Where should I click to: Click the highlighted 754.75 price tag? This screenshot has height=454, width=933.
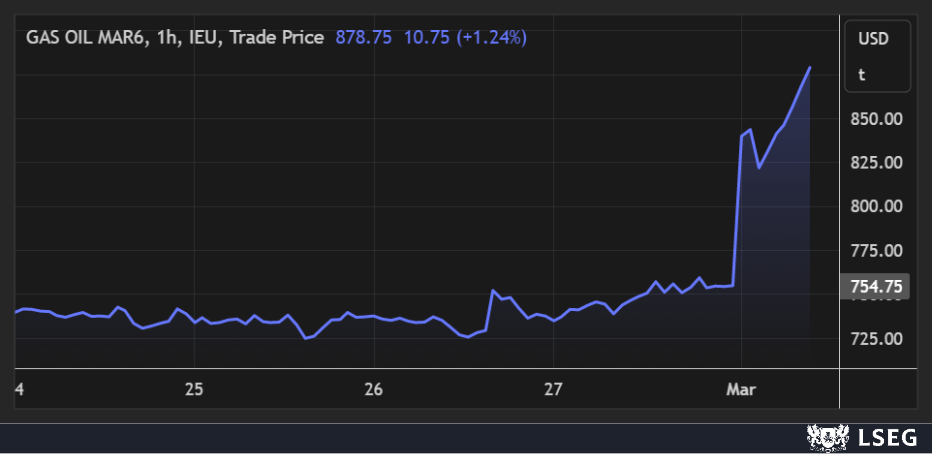pyautogui.click(x=876, y=287)
